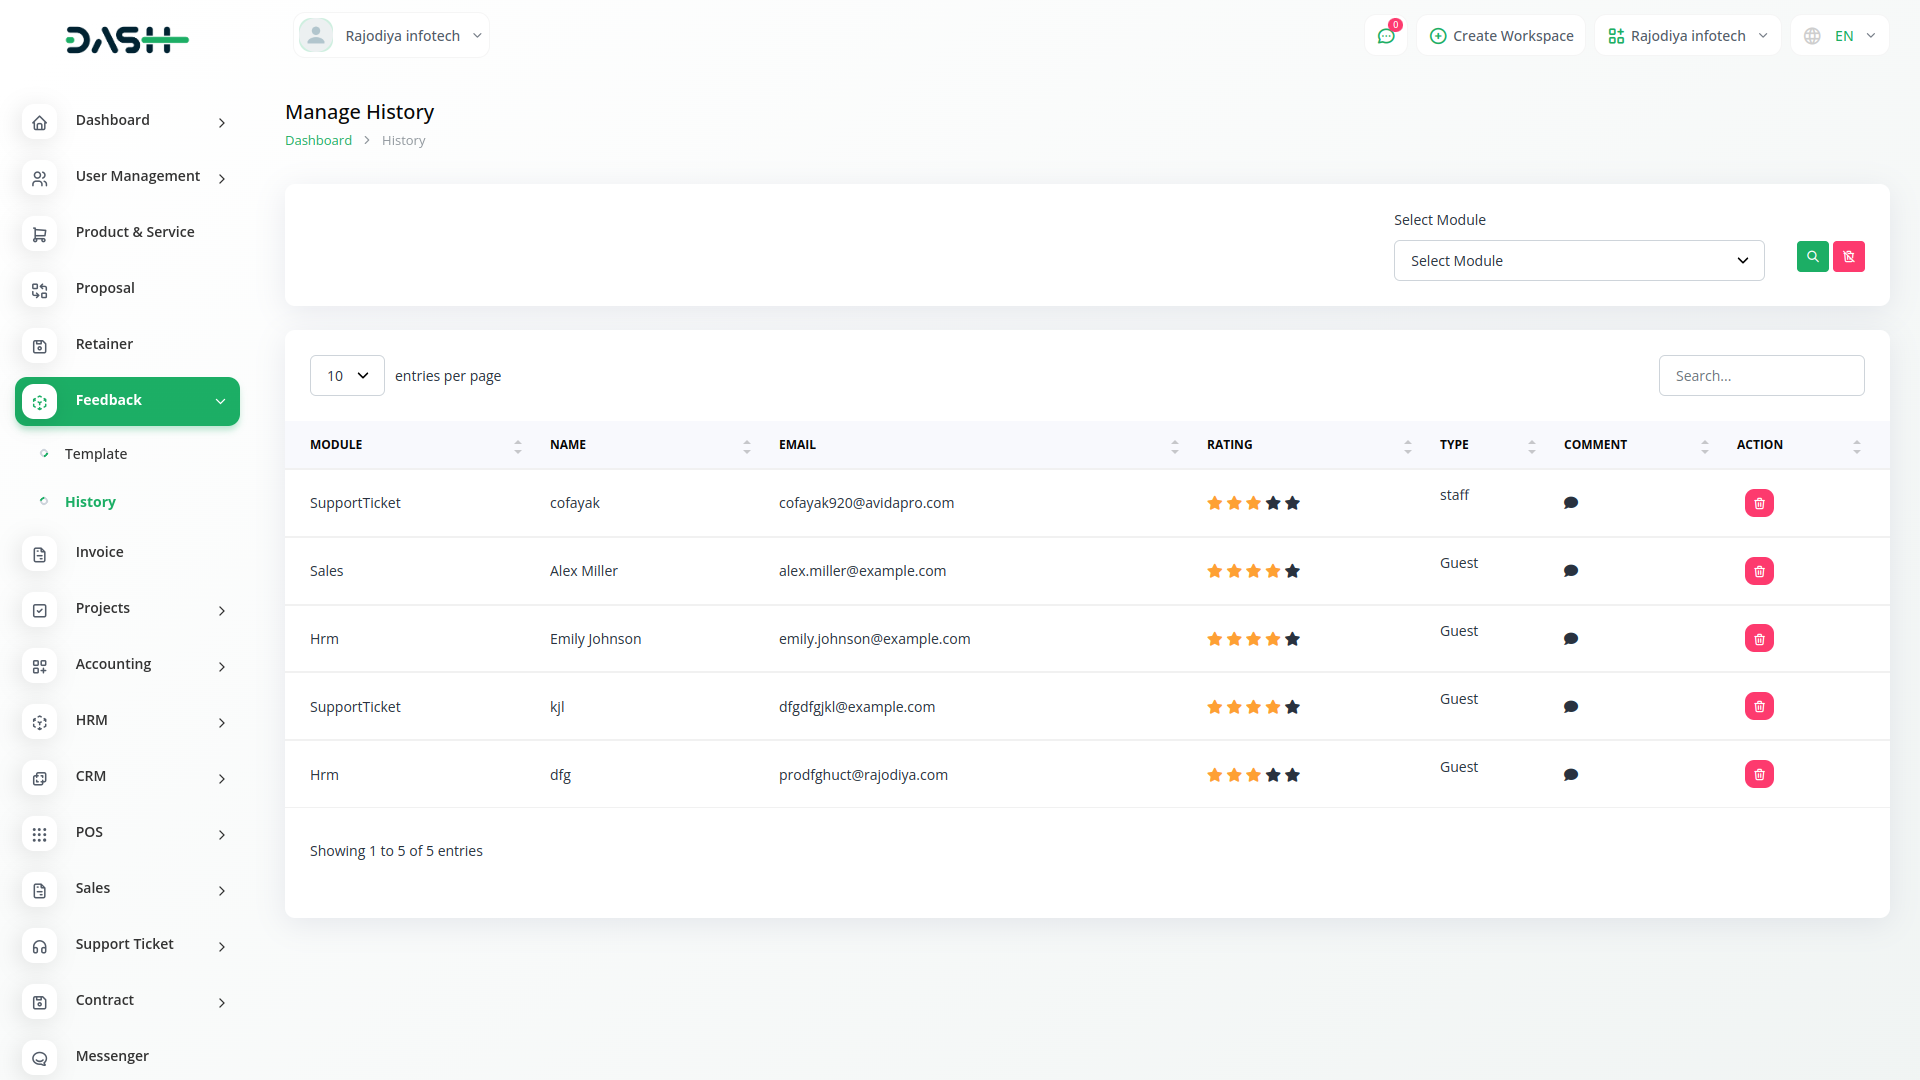Delete the Emily Johnson feedback row

pos(1759,639)
